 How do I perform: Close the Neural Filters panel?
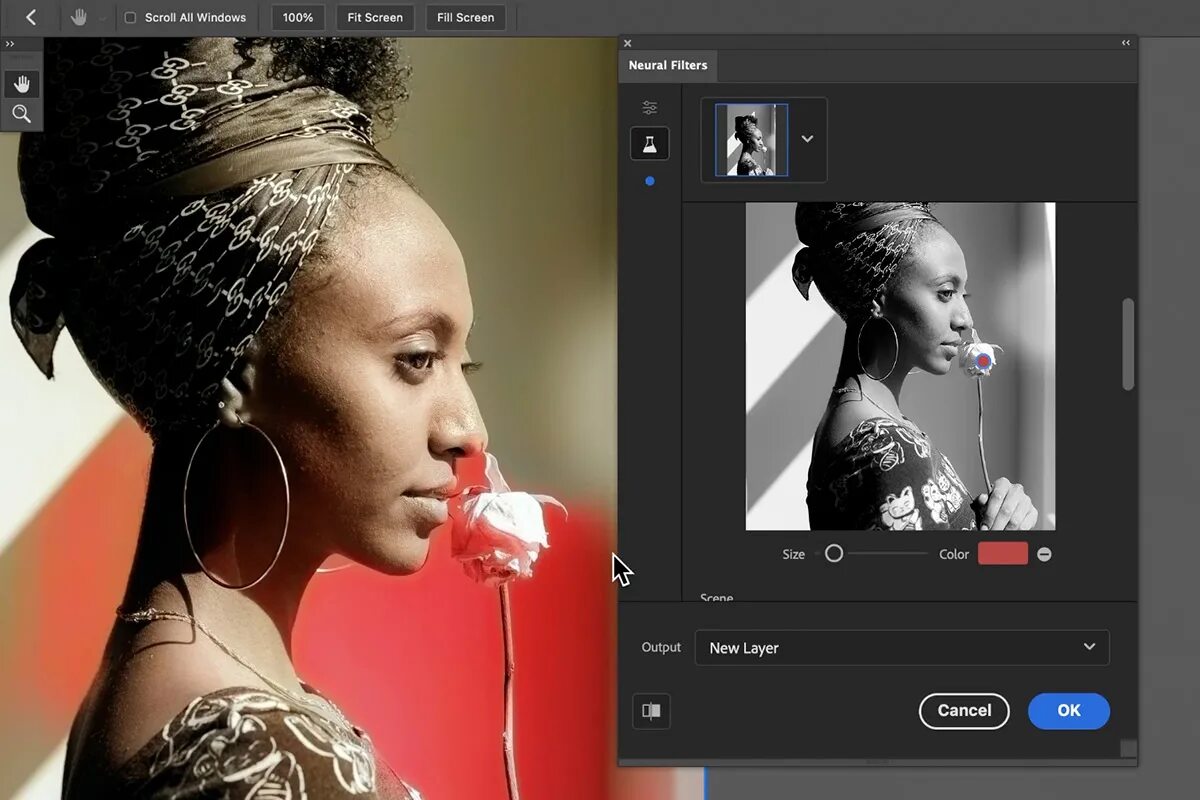627,43
